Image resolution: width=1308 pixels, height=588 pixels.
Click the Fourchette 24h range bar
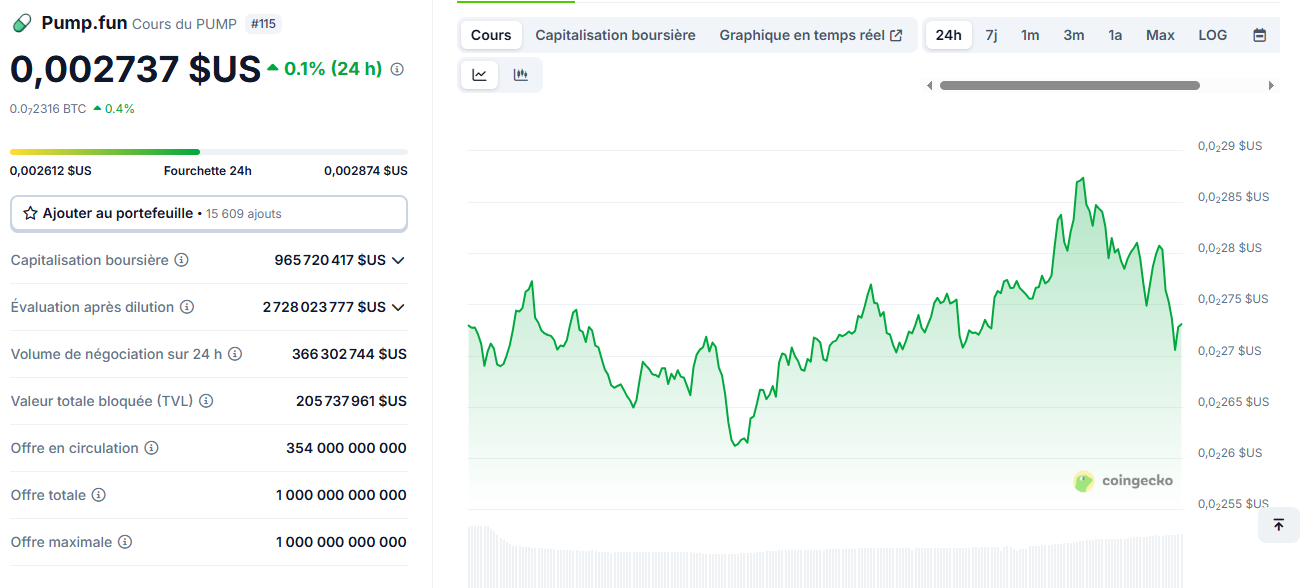(209, 152)
